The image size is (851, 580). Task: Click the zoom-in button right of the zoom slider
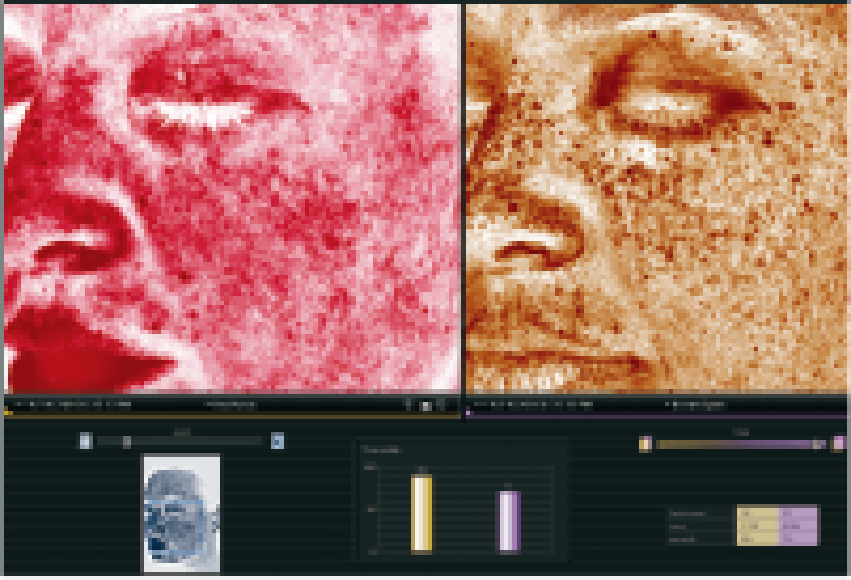point(277,441)
